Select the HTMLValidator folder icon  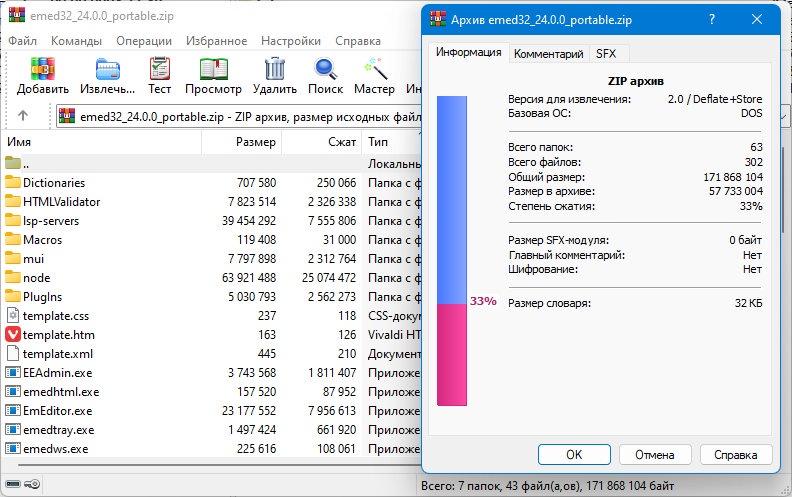coord(13,202)
